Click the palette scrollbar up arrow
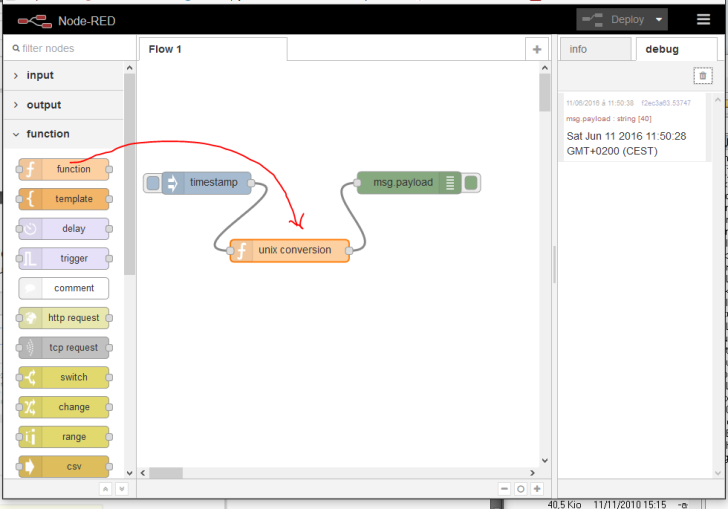 click(x=130, y=68)
